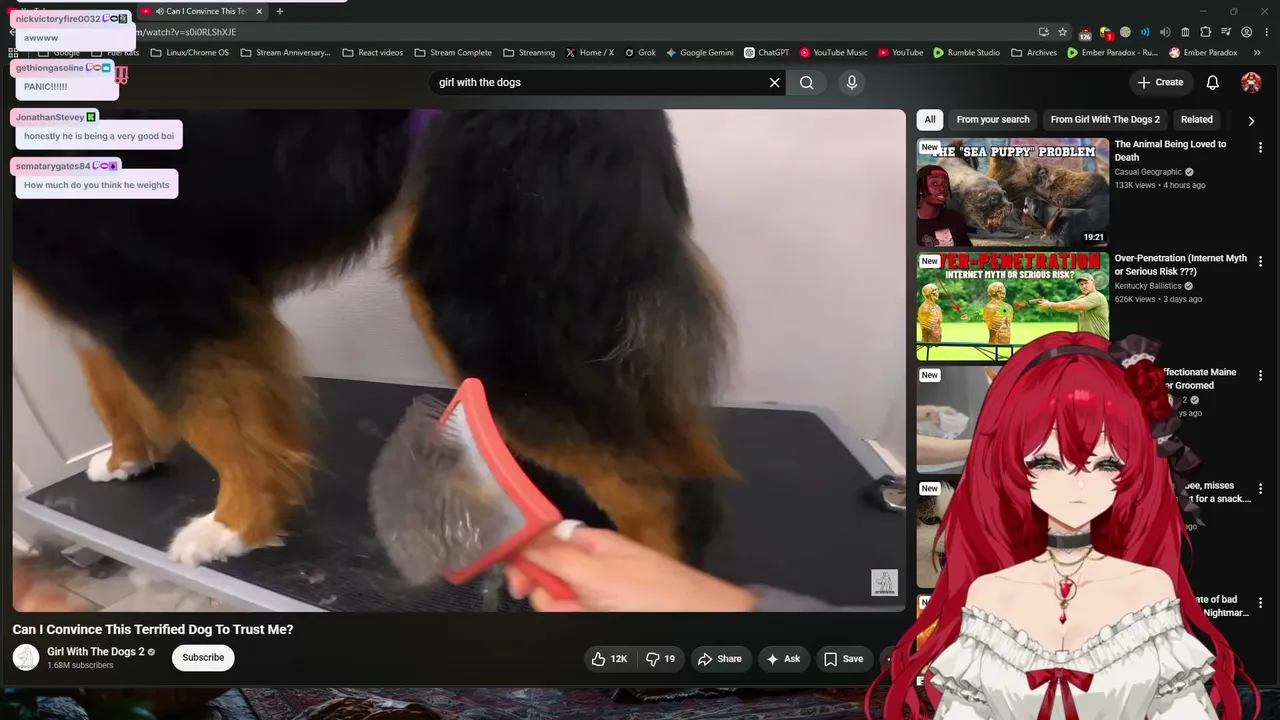Select the 'All' filter chip
This screenshot has width=1280, height=720.
(x=930, y=120)
